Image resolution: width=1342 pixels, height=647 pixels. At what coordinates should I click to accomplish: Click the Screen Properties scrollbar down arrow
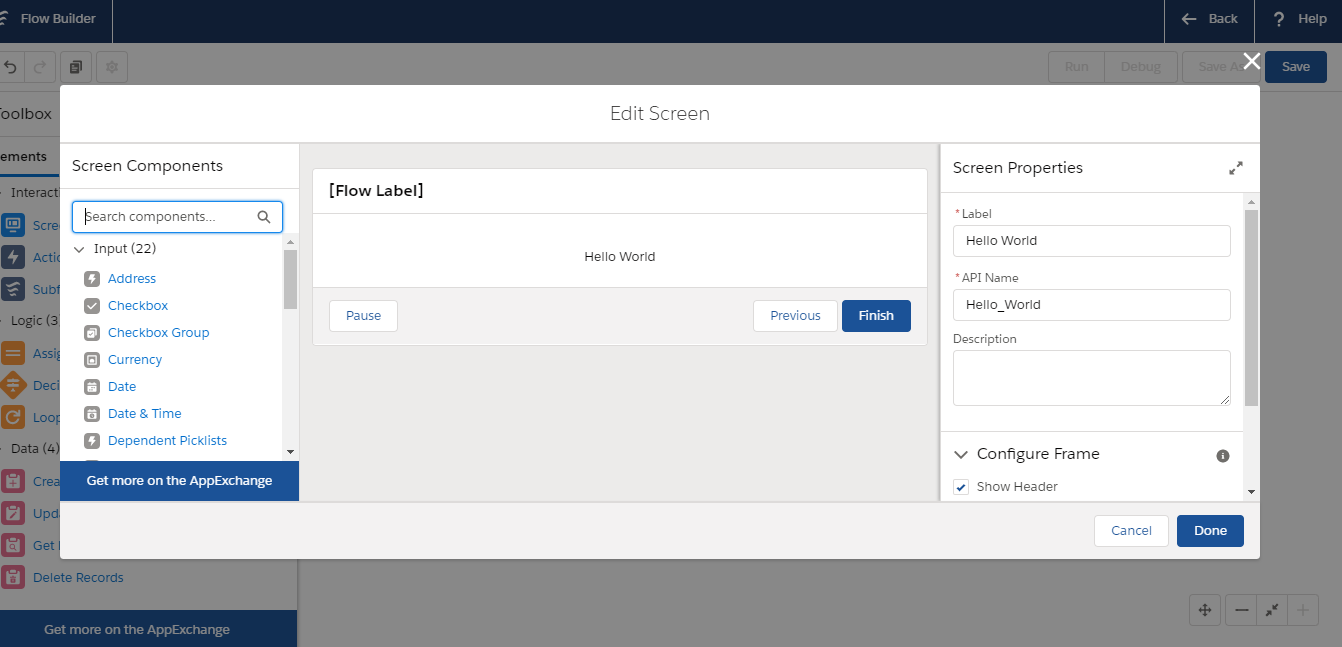coord(1251,491)
